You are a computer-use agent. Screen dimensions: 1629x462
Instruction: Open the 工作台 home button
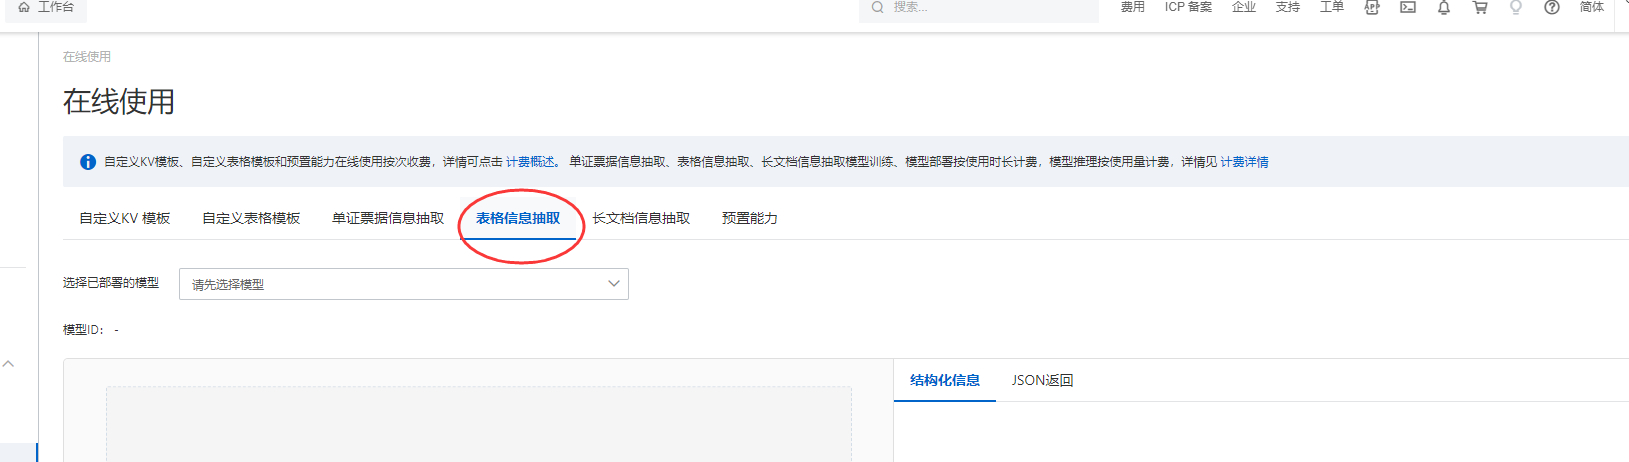[x=46, y=8]
